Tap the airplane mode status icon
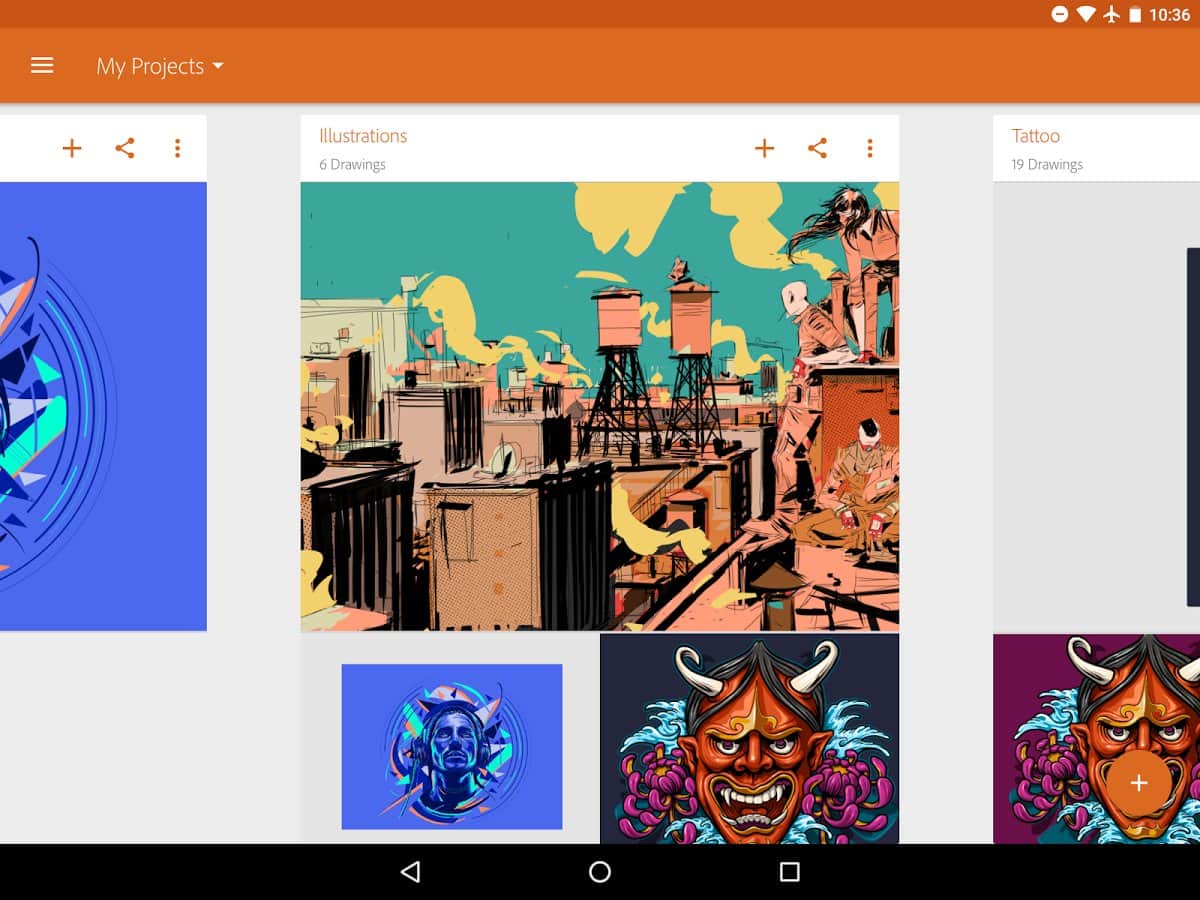This screenshot has width=1200, height=900. tap(1111, 15)
